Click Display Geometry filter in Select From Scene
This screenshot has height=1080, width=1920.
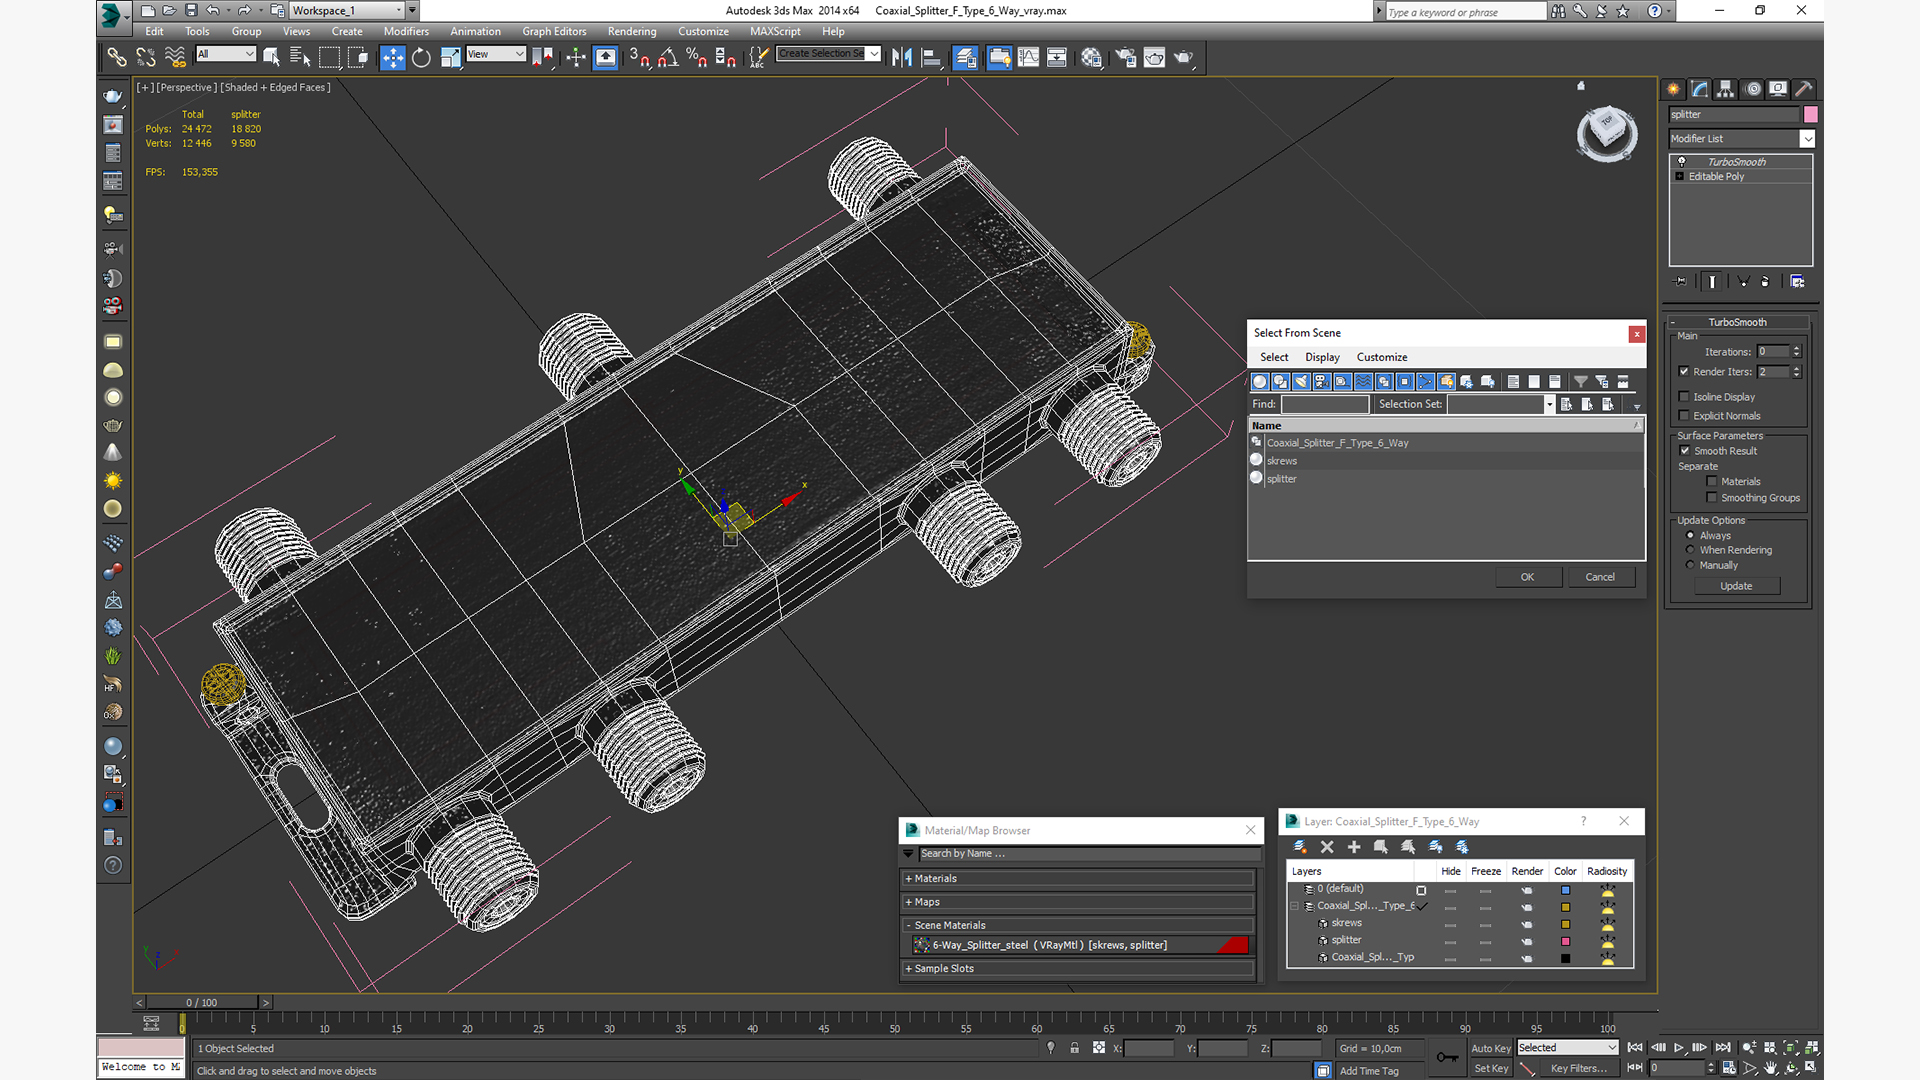tap(1260, 382)
